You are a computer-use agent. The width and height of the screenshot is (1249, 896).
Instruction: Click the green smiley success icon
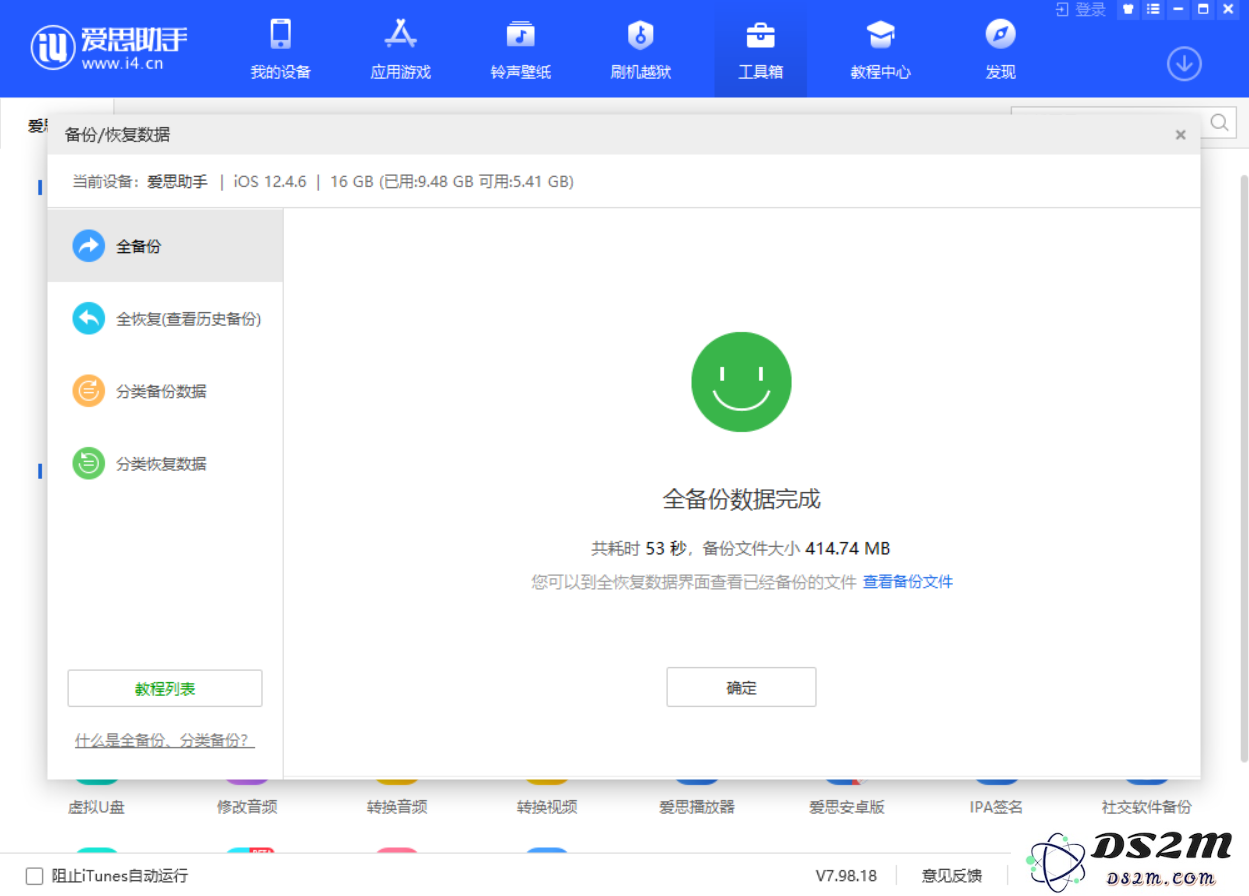point(741,382)
